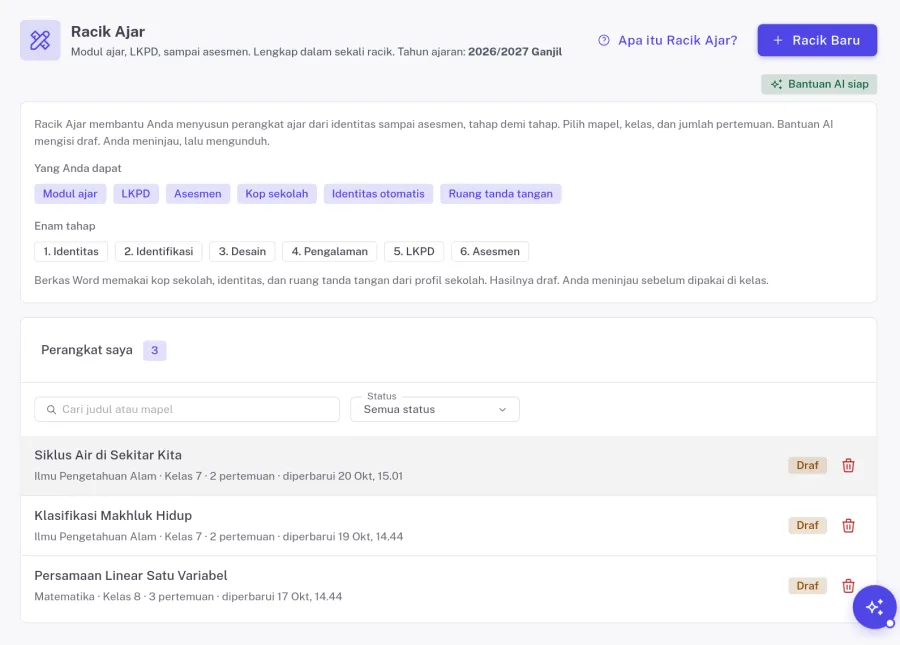This screenshot has height=645, width=900.
Task: Click the Bantuan AI siap badge
Action: (819, 84)
